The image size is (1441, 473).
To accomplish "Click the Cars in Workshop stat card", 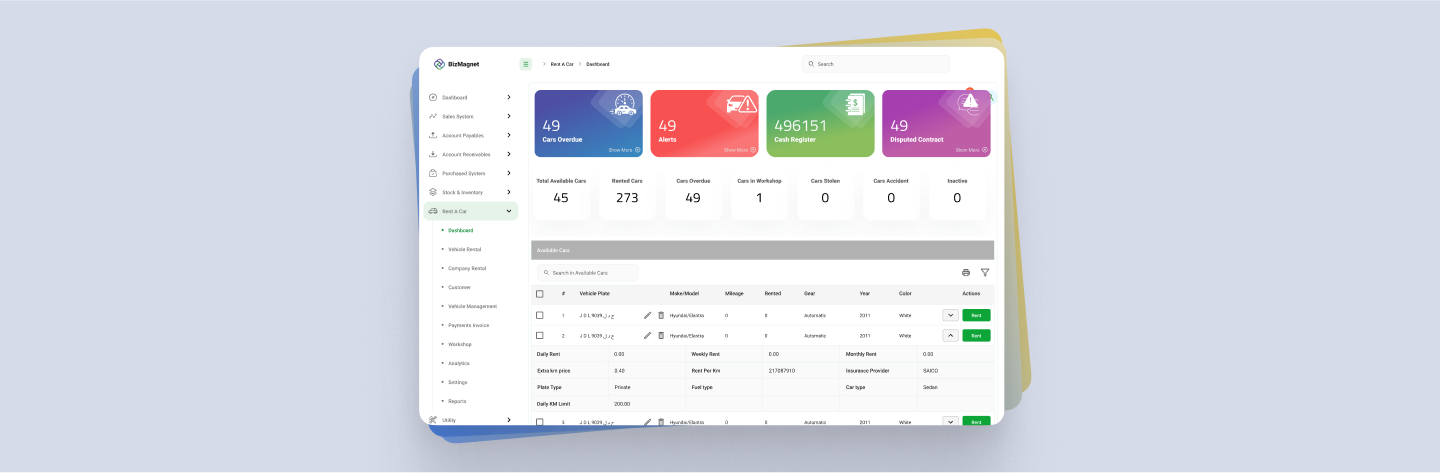I will click(759, 196).
